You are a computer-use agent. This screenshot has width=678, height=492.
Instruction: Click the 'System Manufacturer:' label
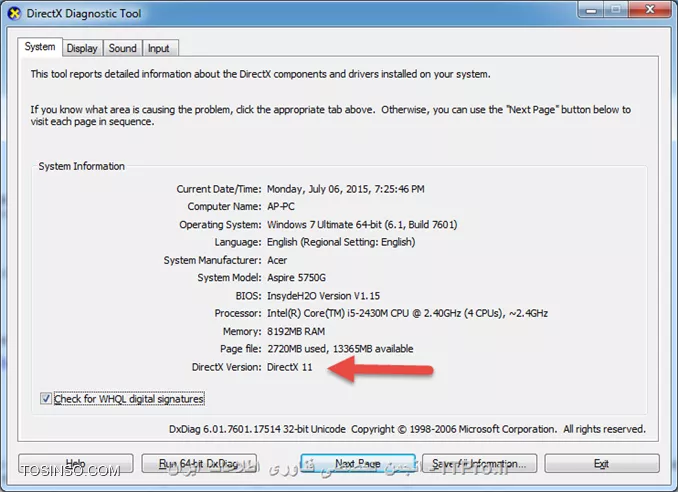click(212, 260)
